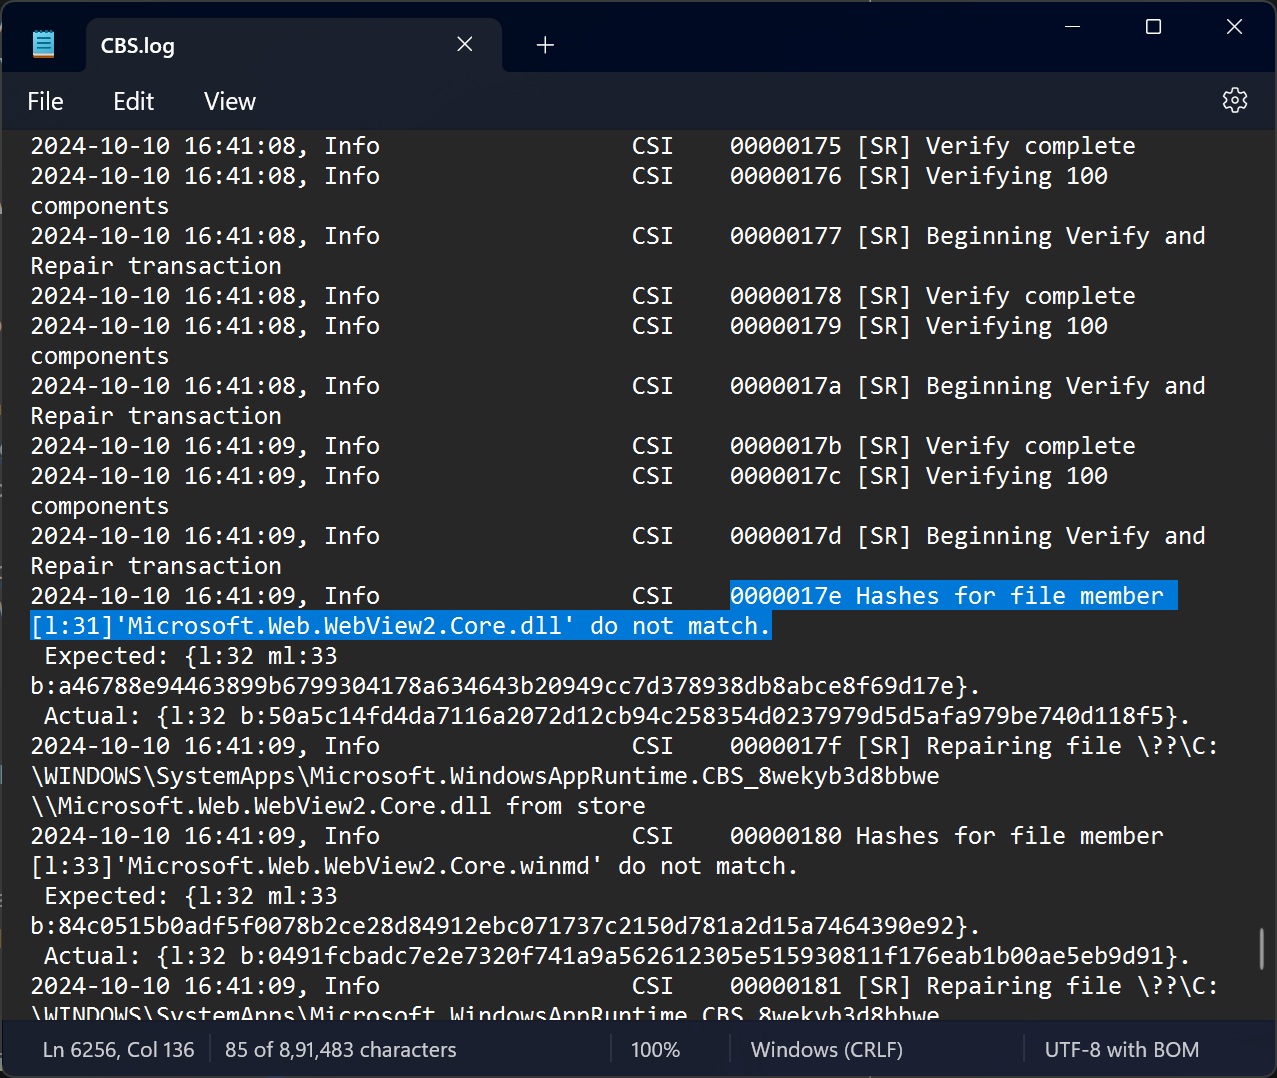Open a new tab with the plus button

coord(545,44)
